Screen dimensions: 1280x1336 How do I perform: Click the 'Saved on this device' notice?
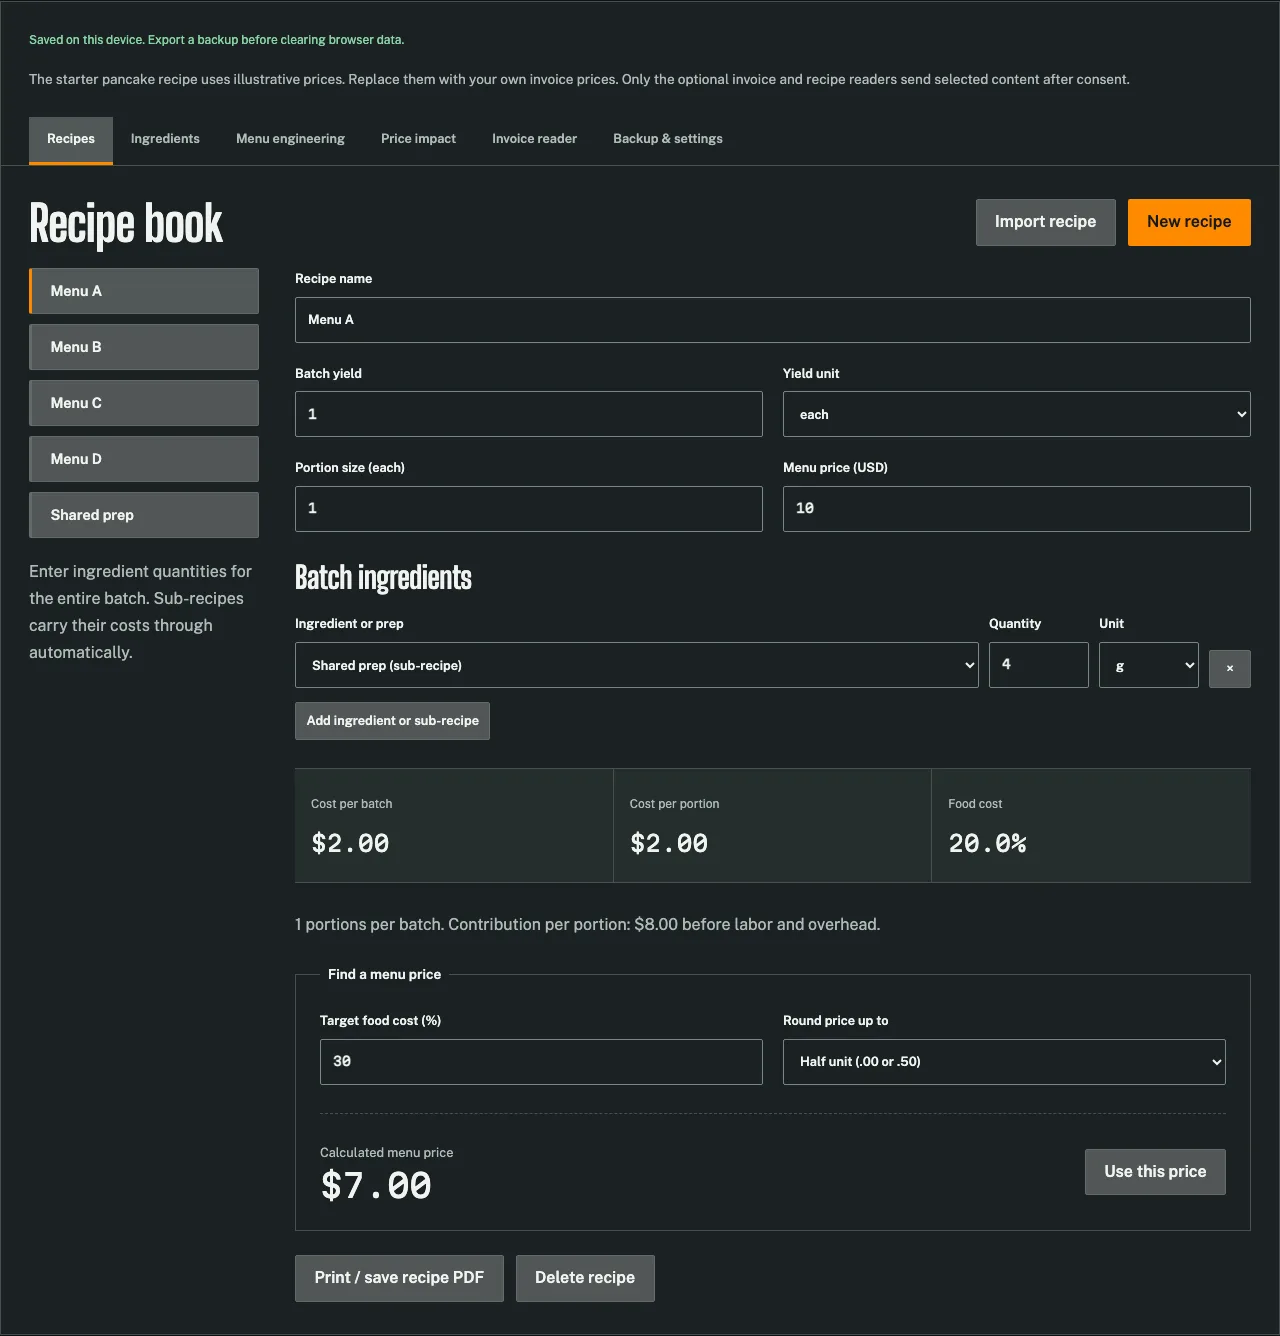pos(216,40)
